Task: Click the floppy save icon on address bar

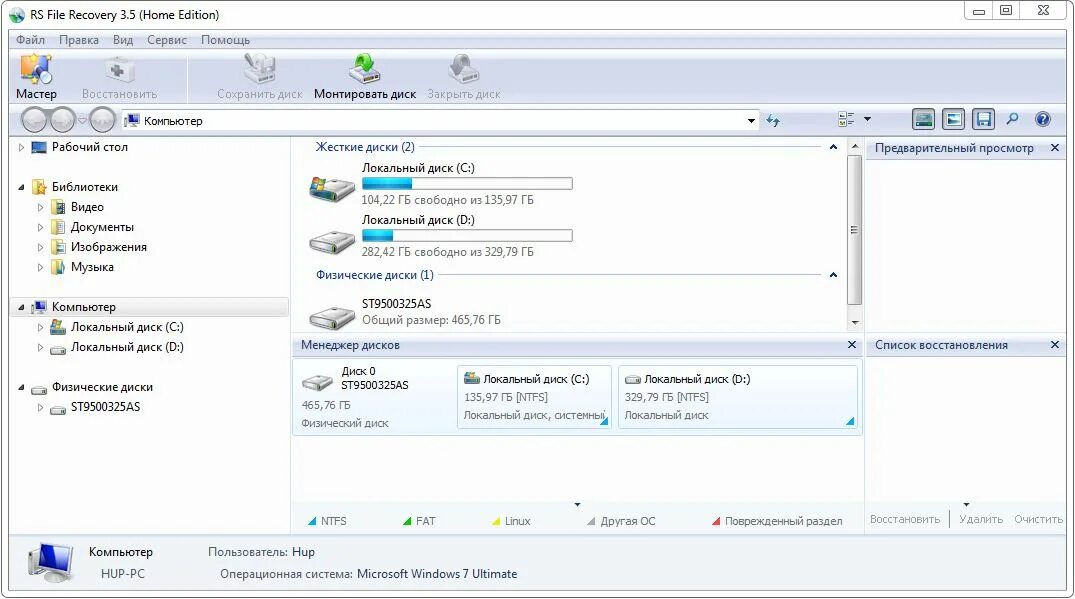Action: pyautogui.click(x=984, y=119)
